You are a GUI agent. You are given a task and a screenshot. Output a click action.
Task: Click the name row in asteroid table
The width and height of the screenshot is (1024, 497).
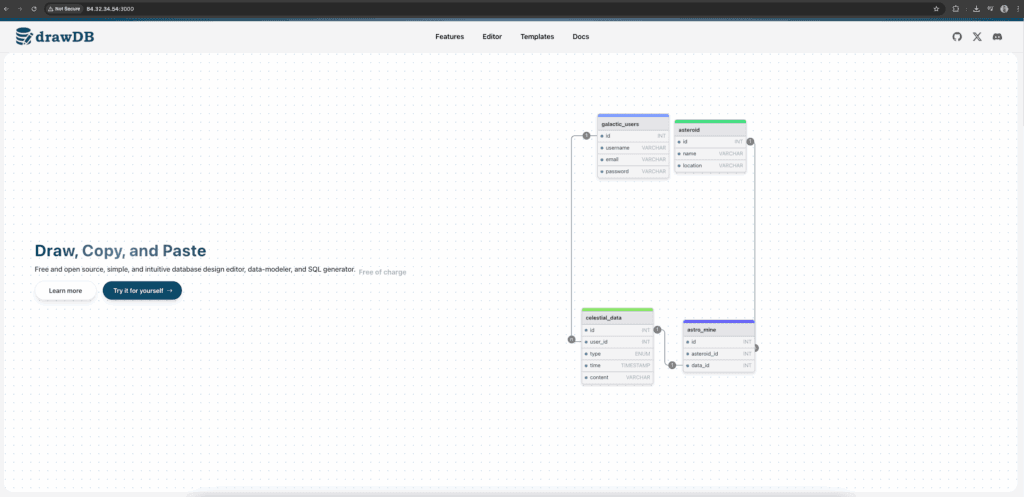710,153
